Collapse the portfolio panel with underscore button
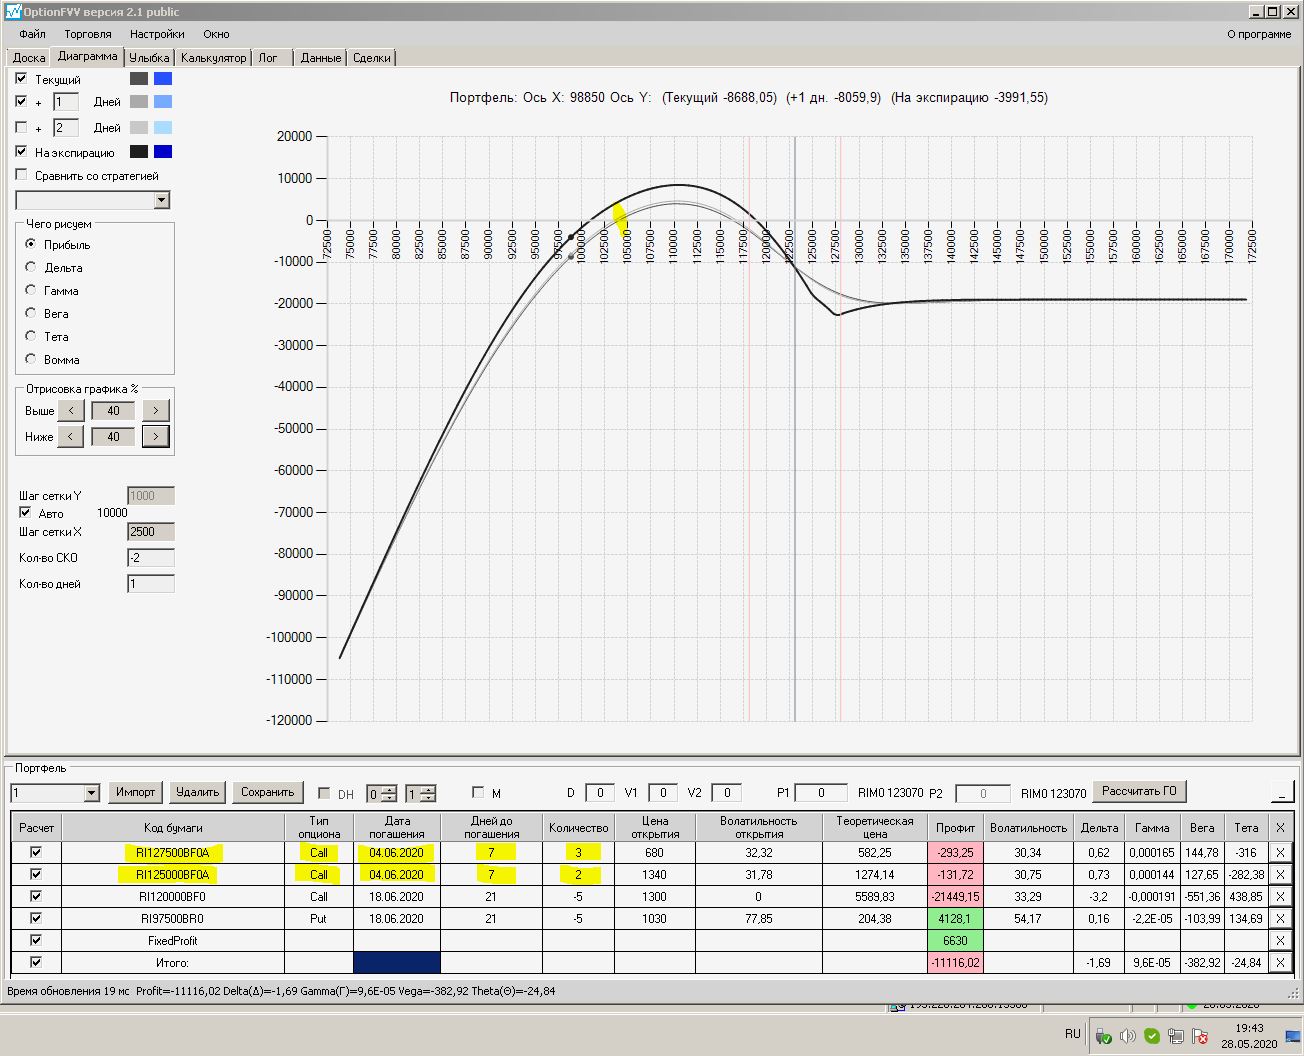Viewport: 1304px width, 1056px height. (1281, 793)
